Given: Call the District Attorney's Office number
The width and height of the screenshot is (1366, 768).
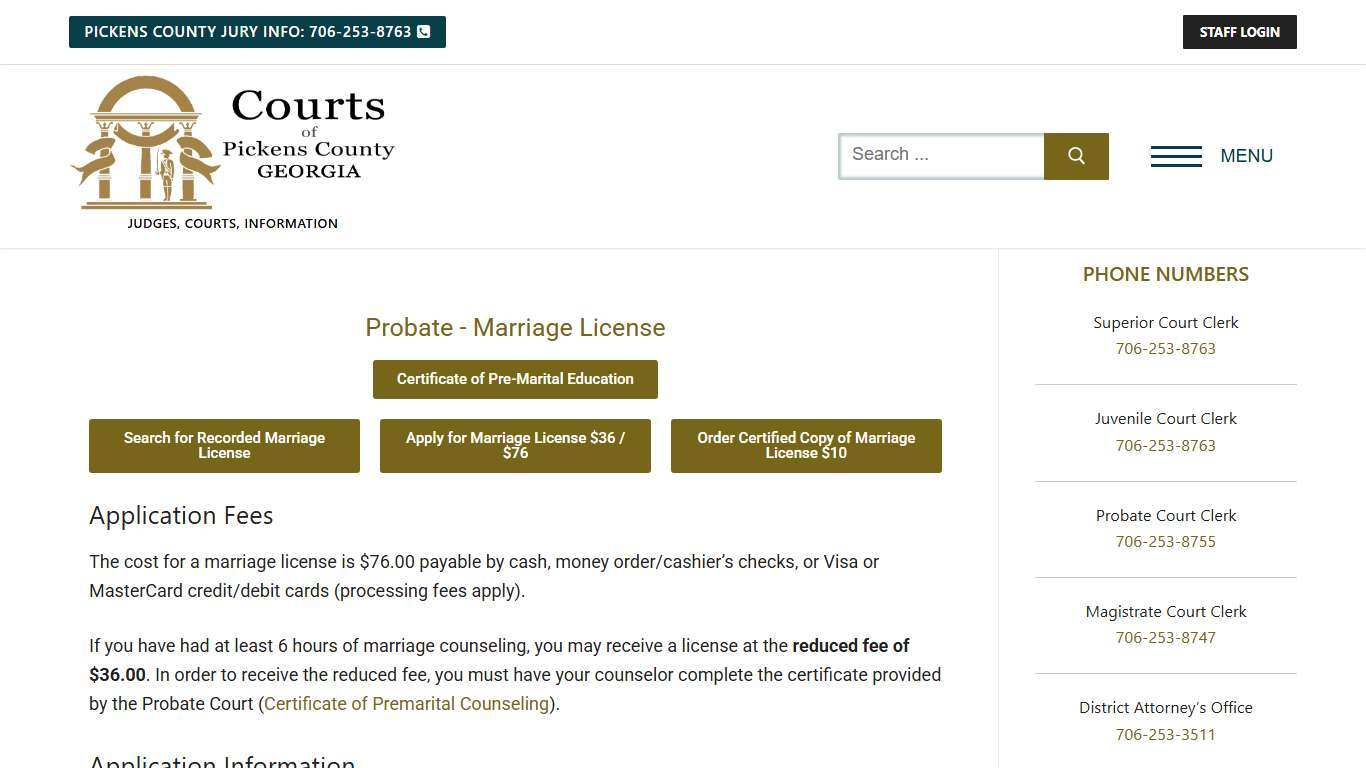Looking at the screenshot, I should click(1165, 734).
